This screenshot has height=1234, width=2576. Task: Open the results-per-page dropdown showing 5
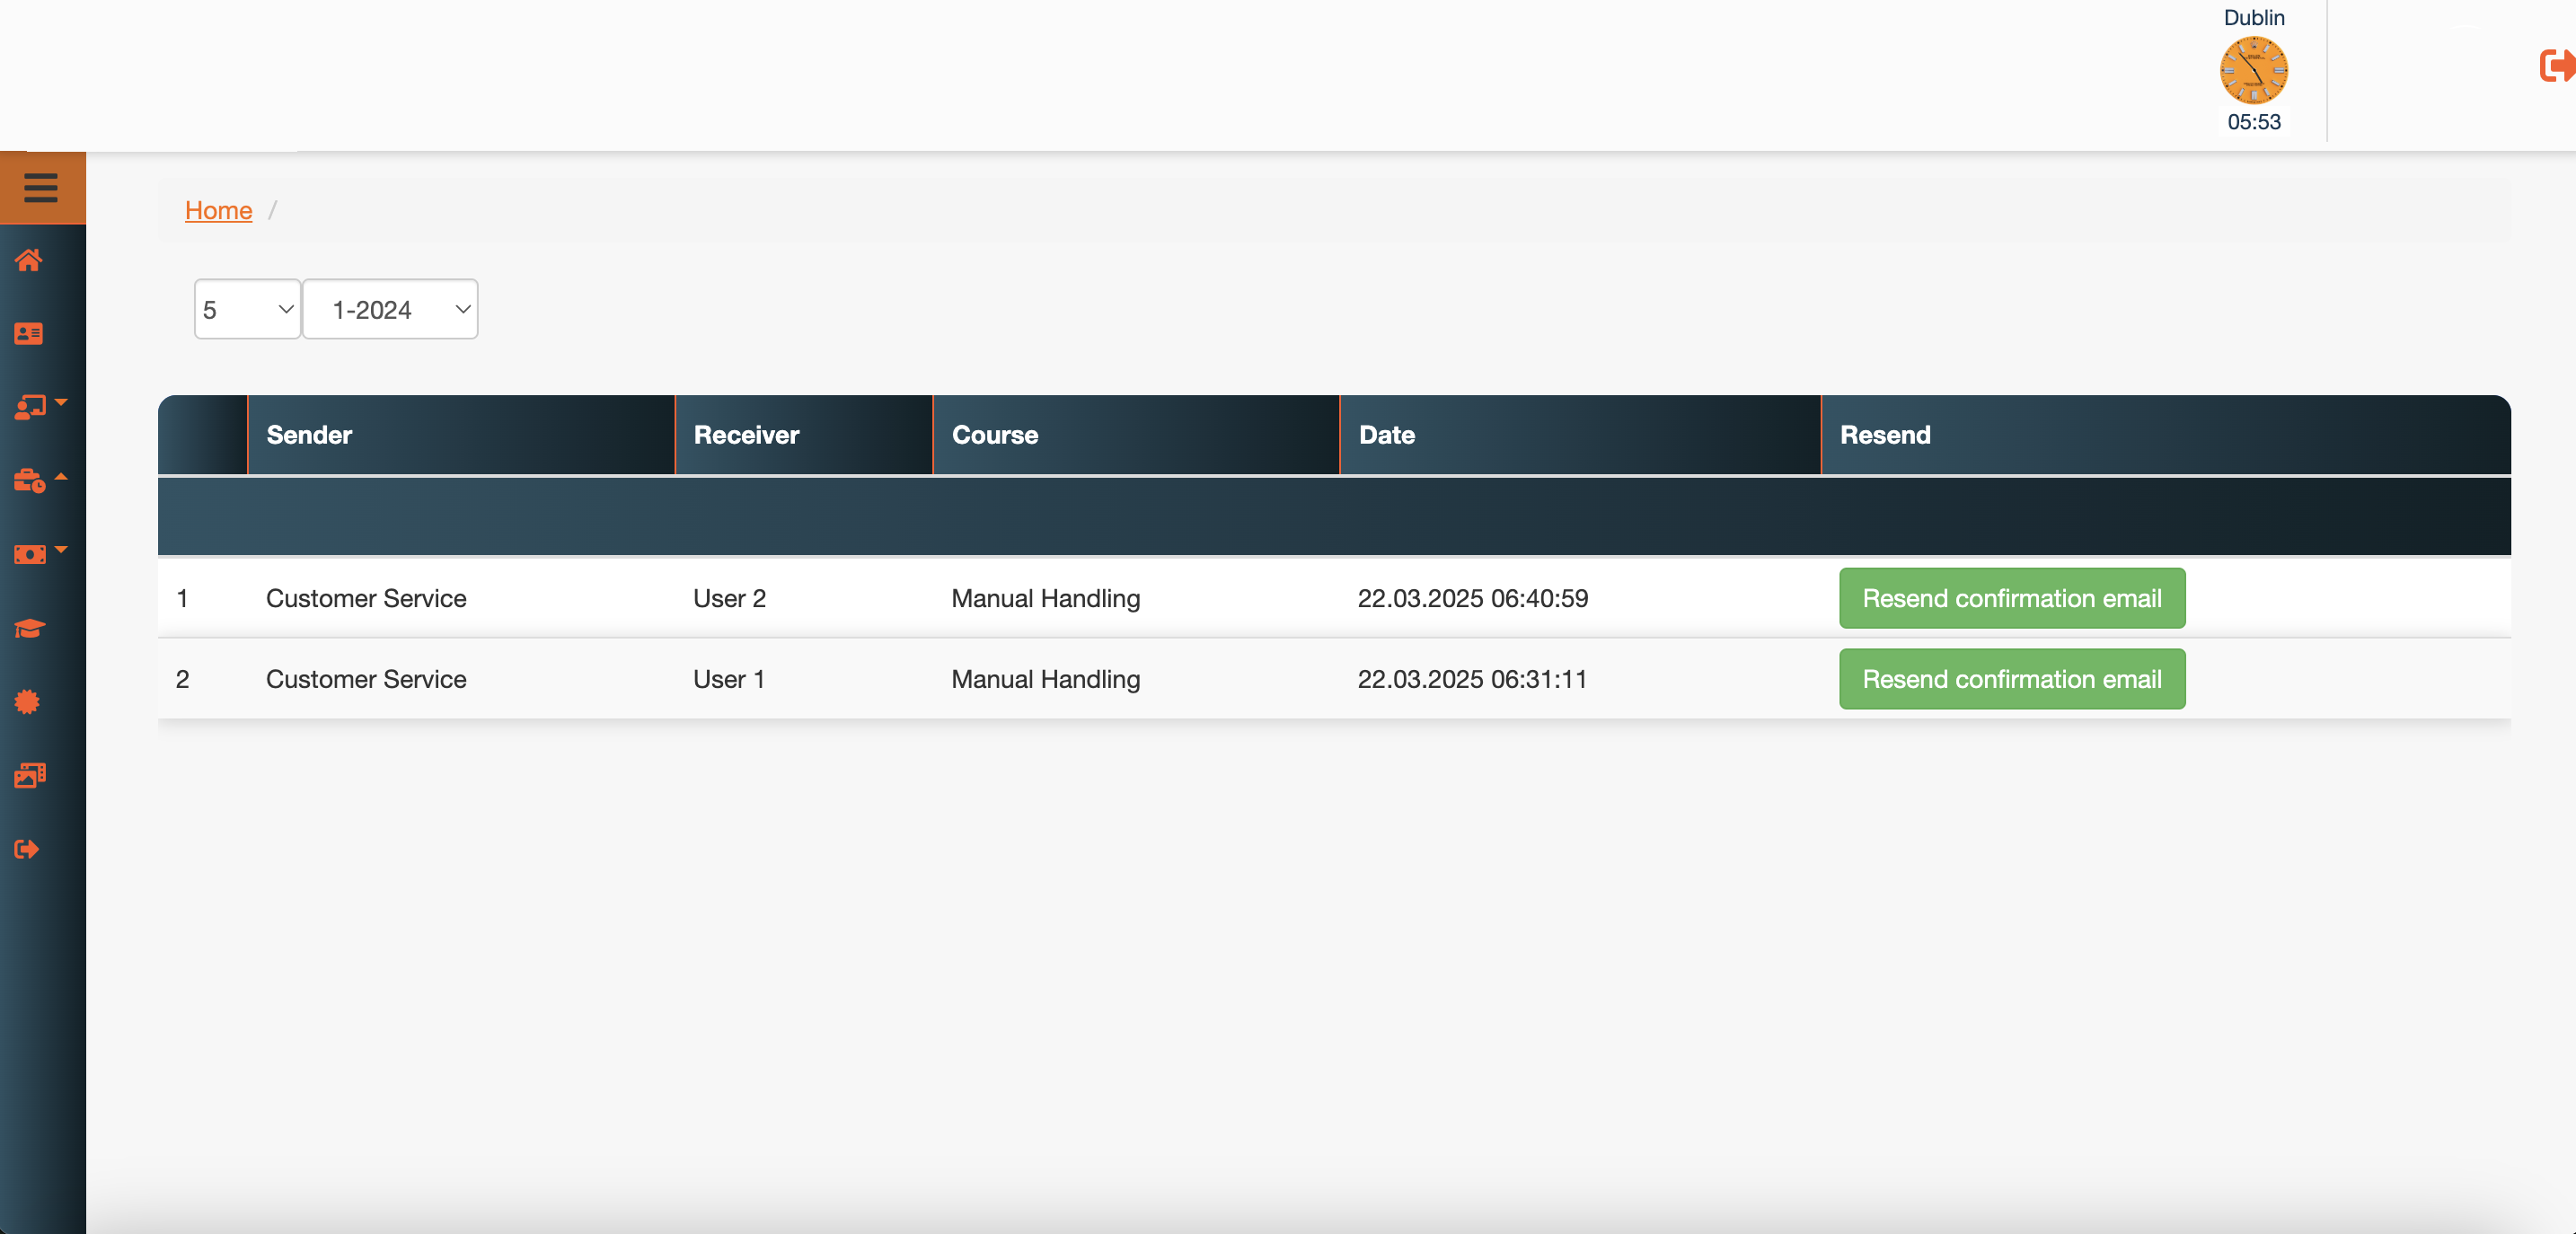tap(246, 309)
